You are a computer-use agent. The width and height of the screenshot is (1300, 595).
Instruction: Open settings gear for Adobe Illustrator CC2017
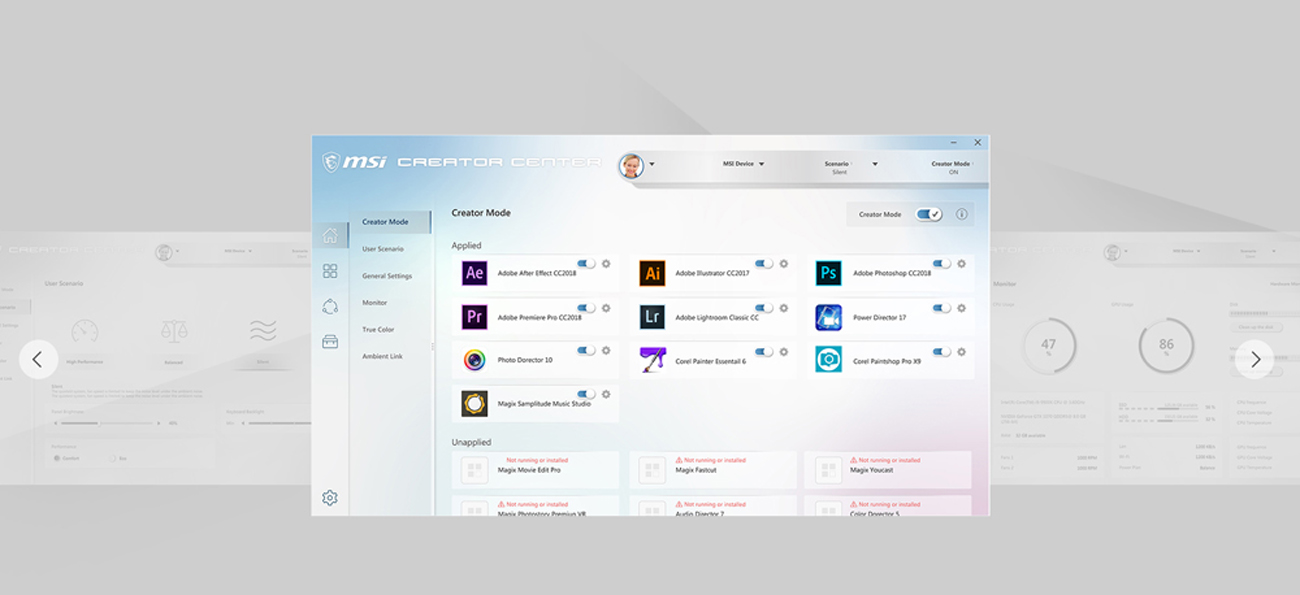tap(784, 264)
